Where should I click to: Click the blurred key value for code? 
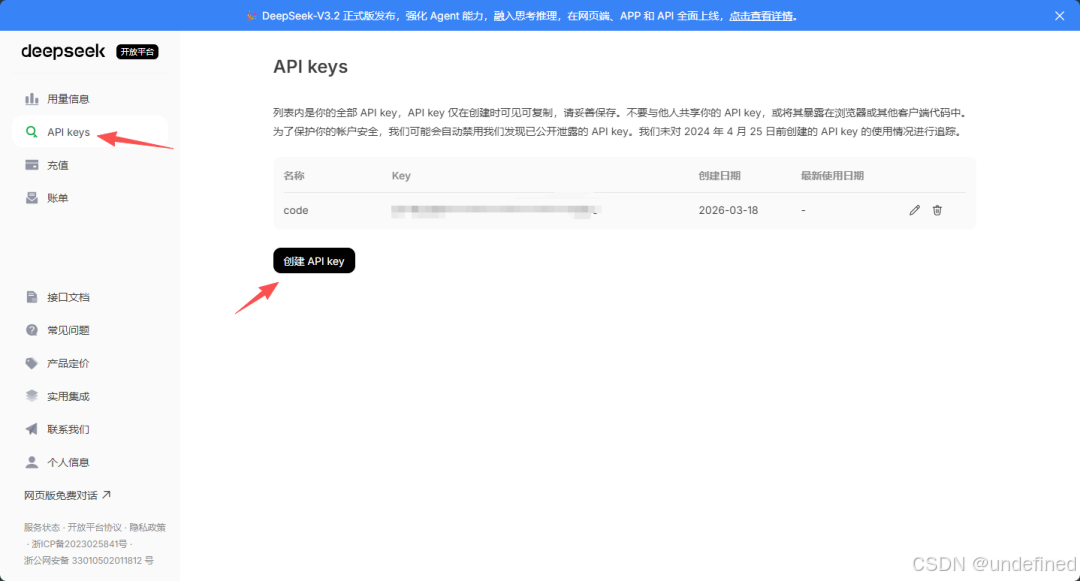coord(495,211)
